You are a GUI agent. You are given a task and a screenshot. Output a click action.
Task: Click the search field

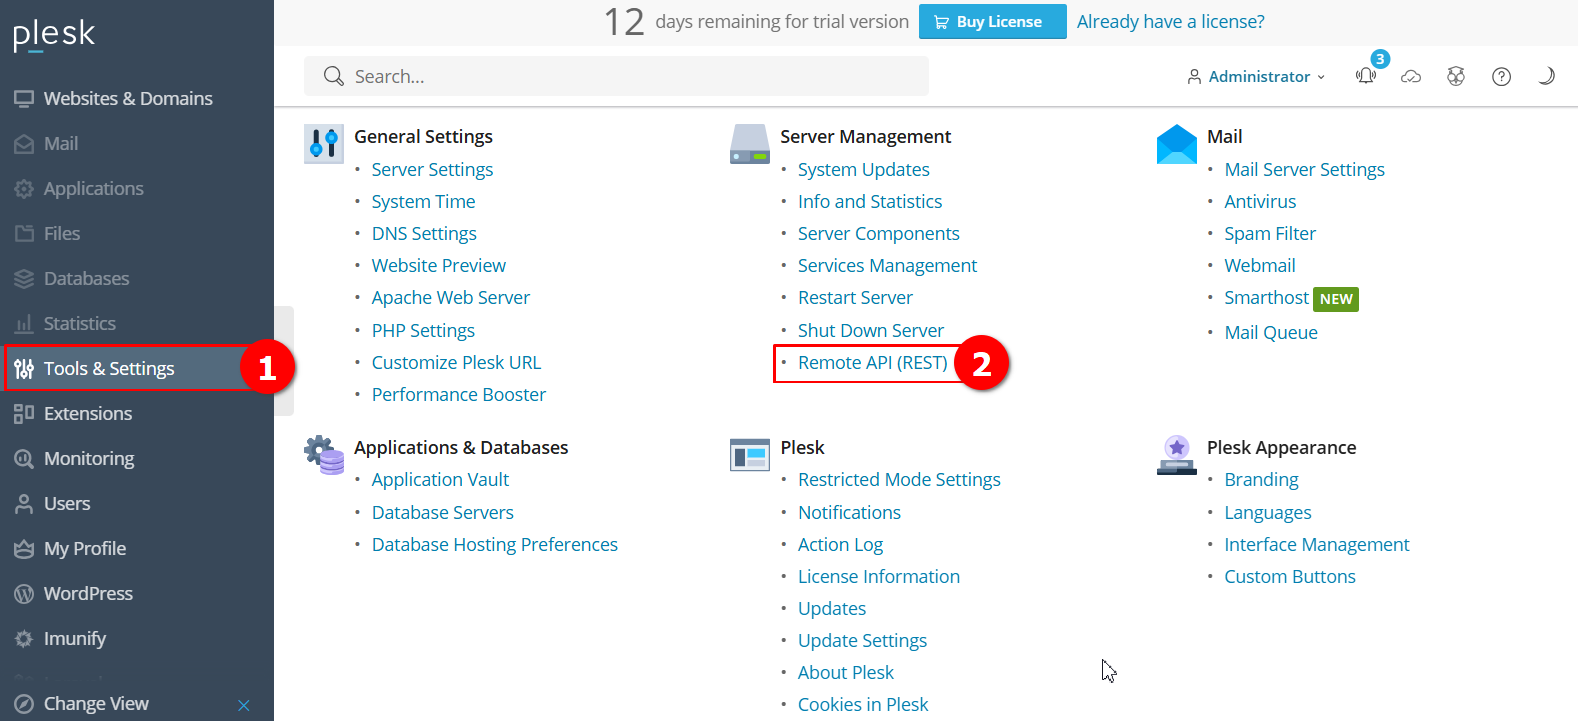616,76
